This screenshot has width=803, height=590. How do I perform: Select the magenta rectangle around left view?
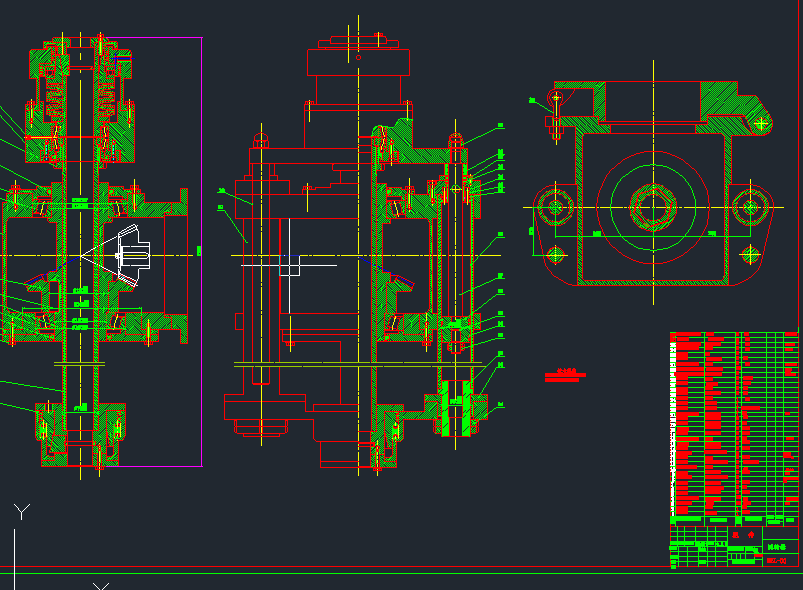(152, 251)
